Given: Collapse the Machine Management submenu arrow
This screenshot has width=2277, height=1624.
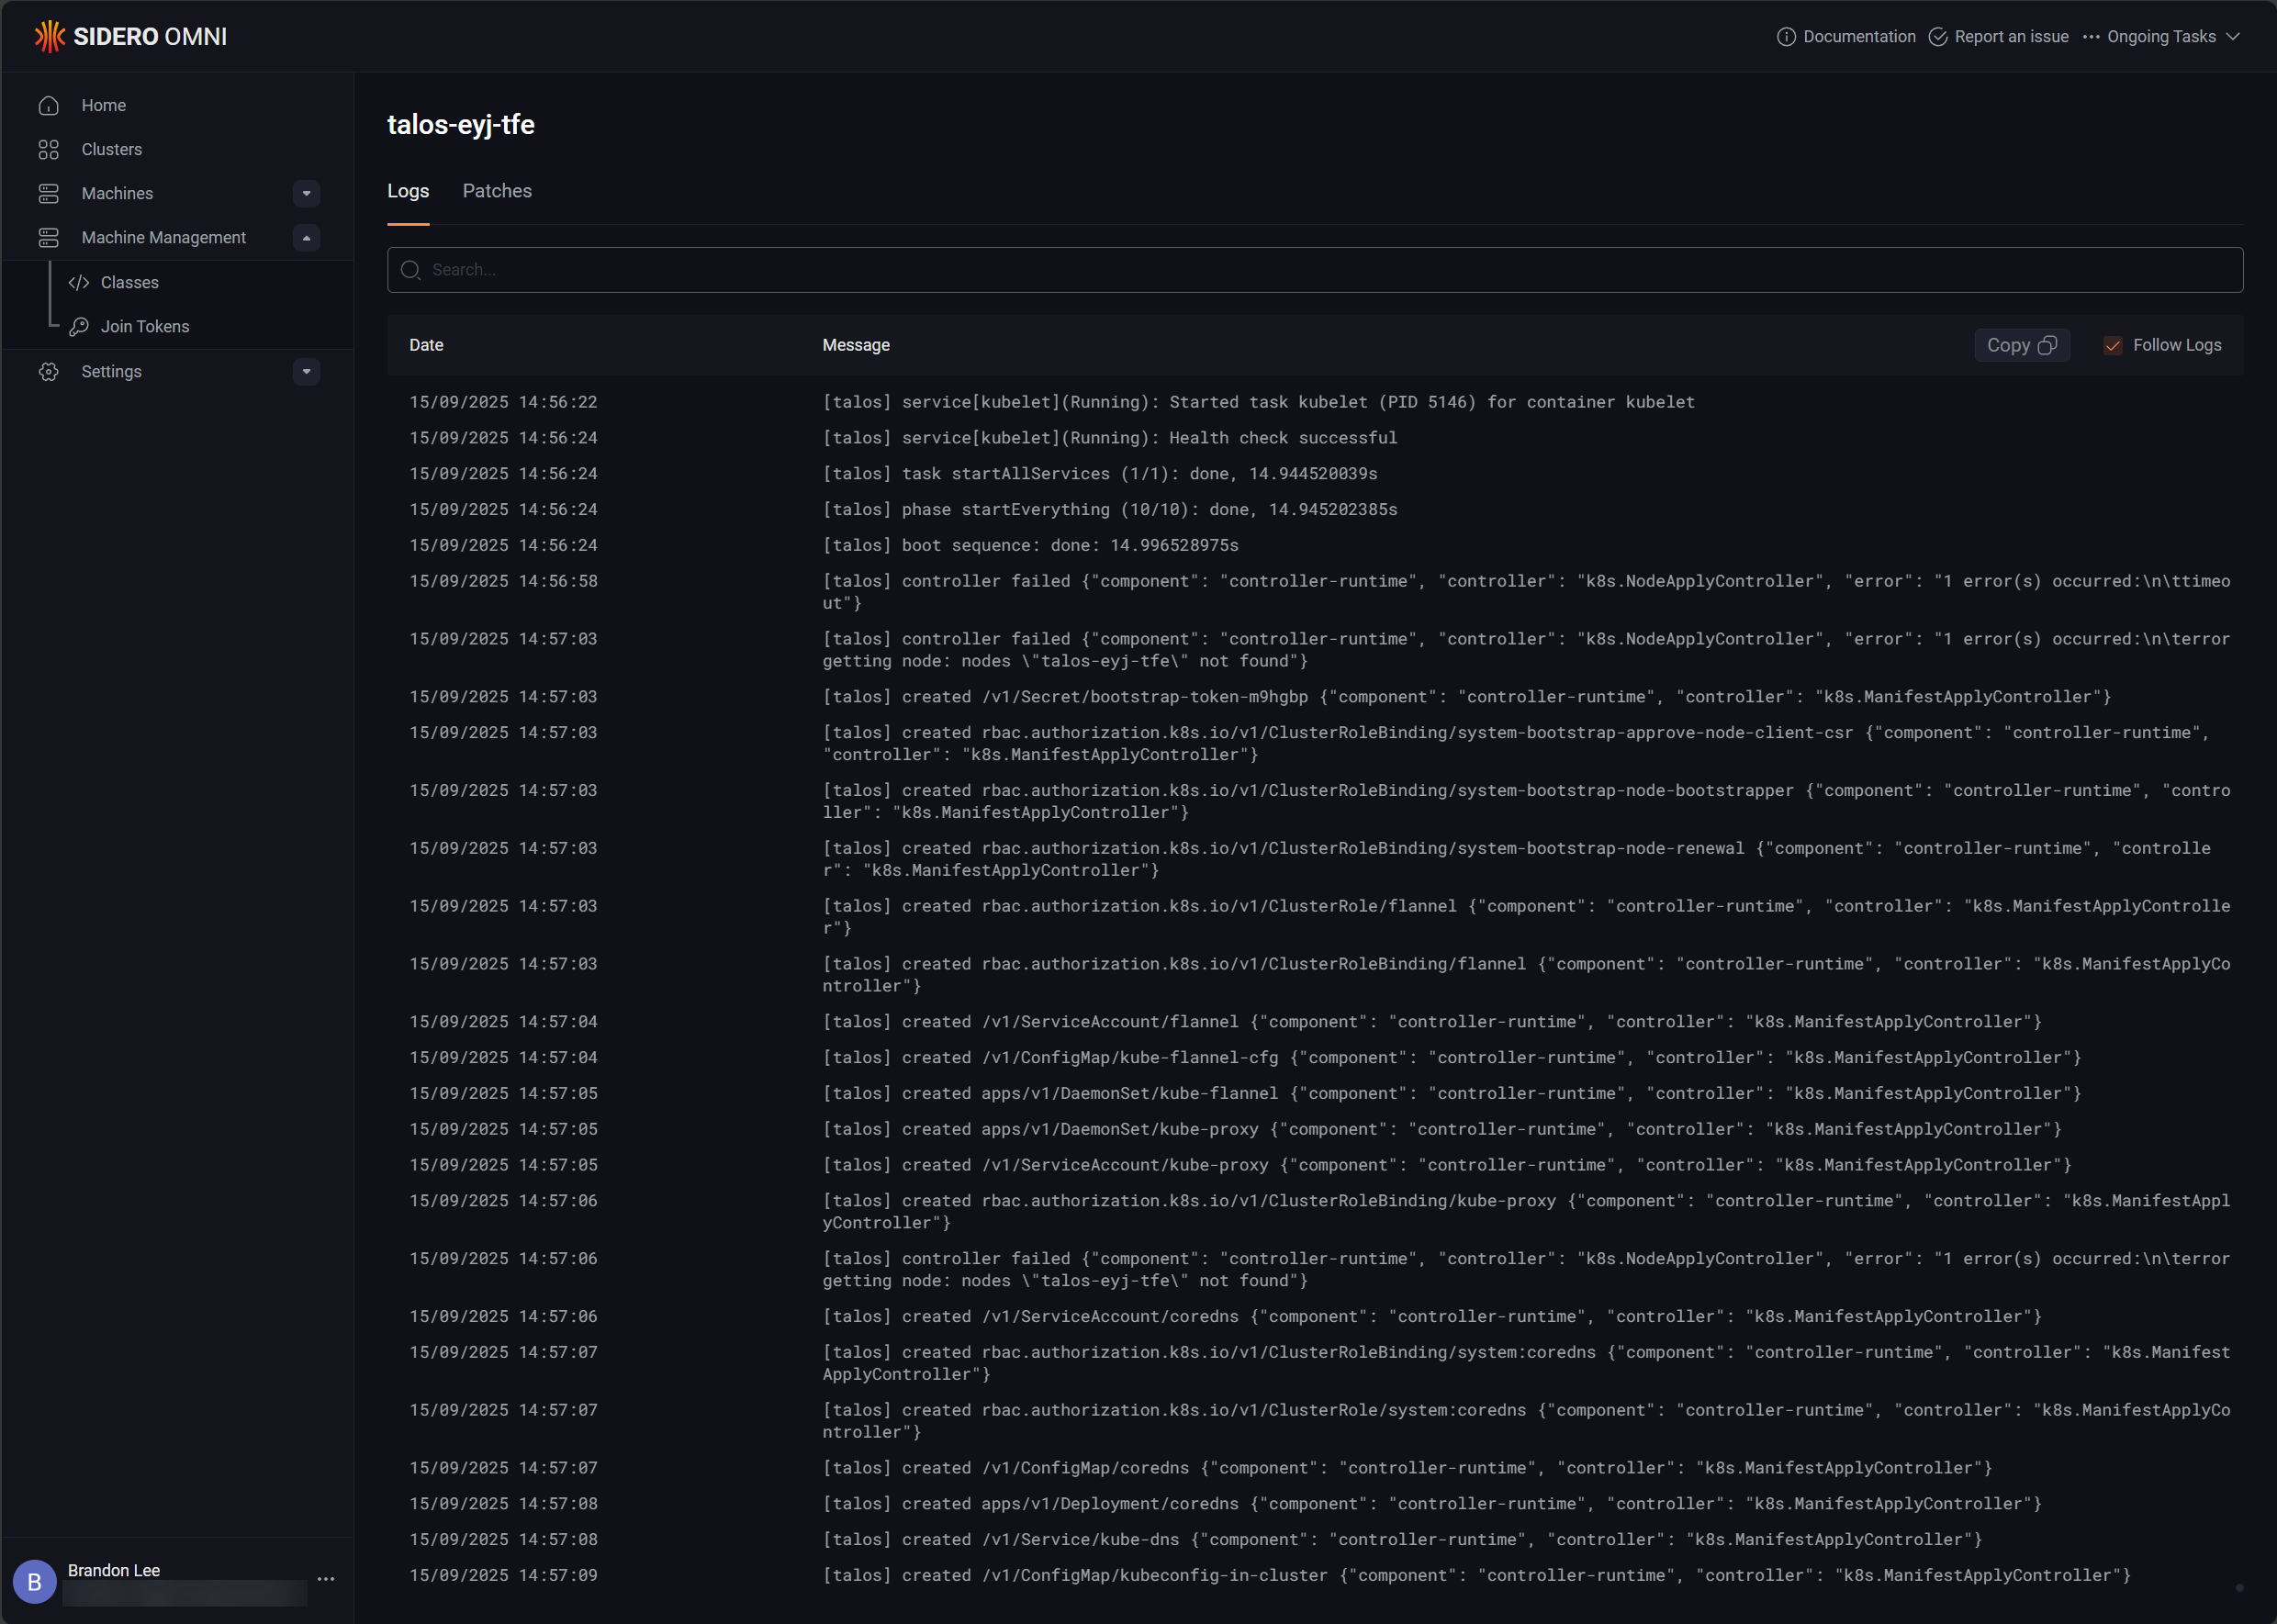Looking at the screenshot, I should coord(306,237).
